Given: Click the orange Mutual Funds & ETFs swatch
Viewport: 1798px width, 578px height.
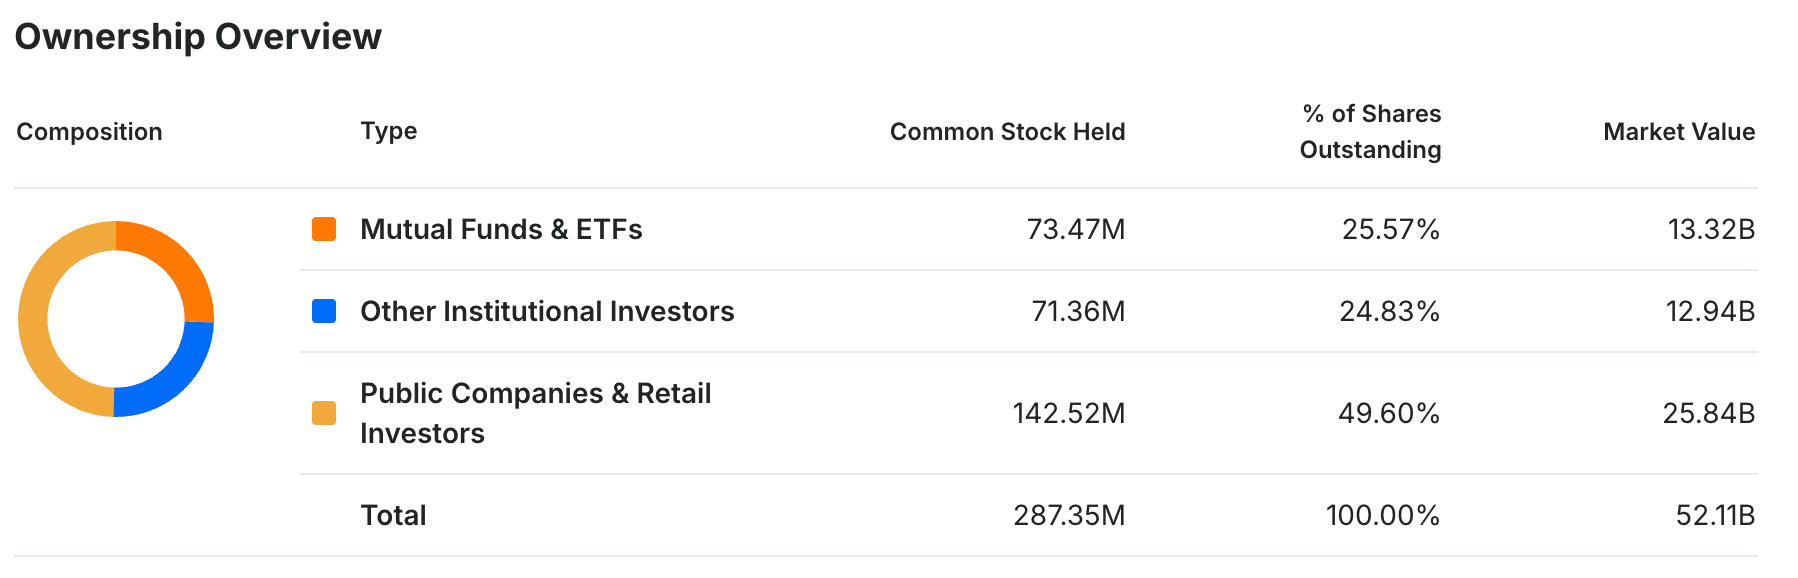Looking at the screenshot, I should (324, 229).
